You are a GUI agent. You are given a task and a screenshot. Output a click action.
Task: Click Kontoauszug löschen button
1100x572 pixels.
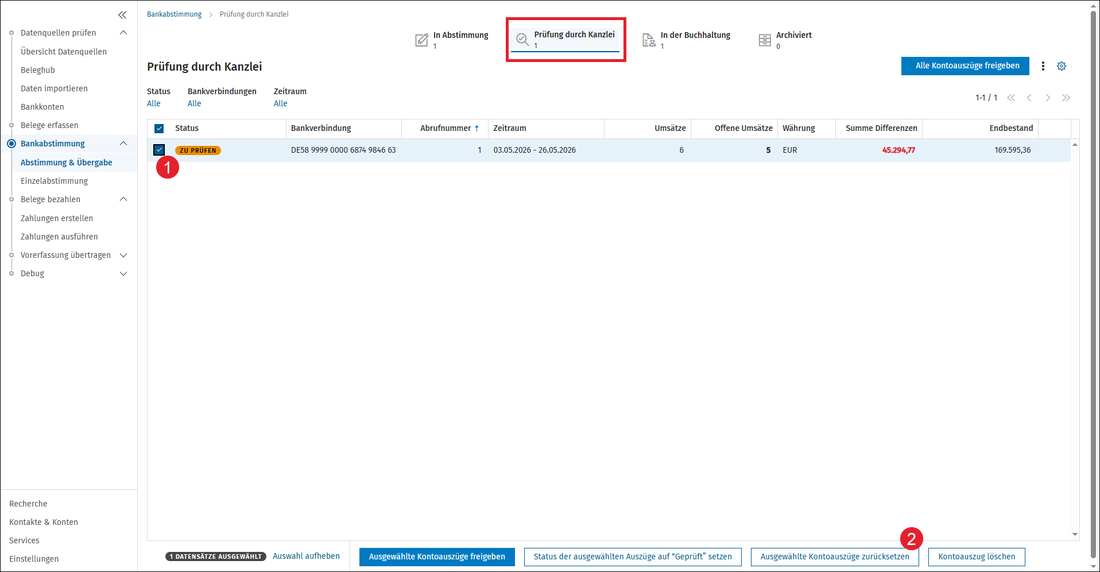coord(977,557)
